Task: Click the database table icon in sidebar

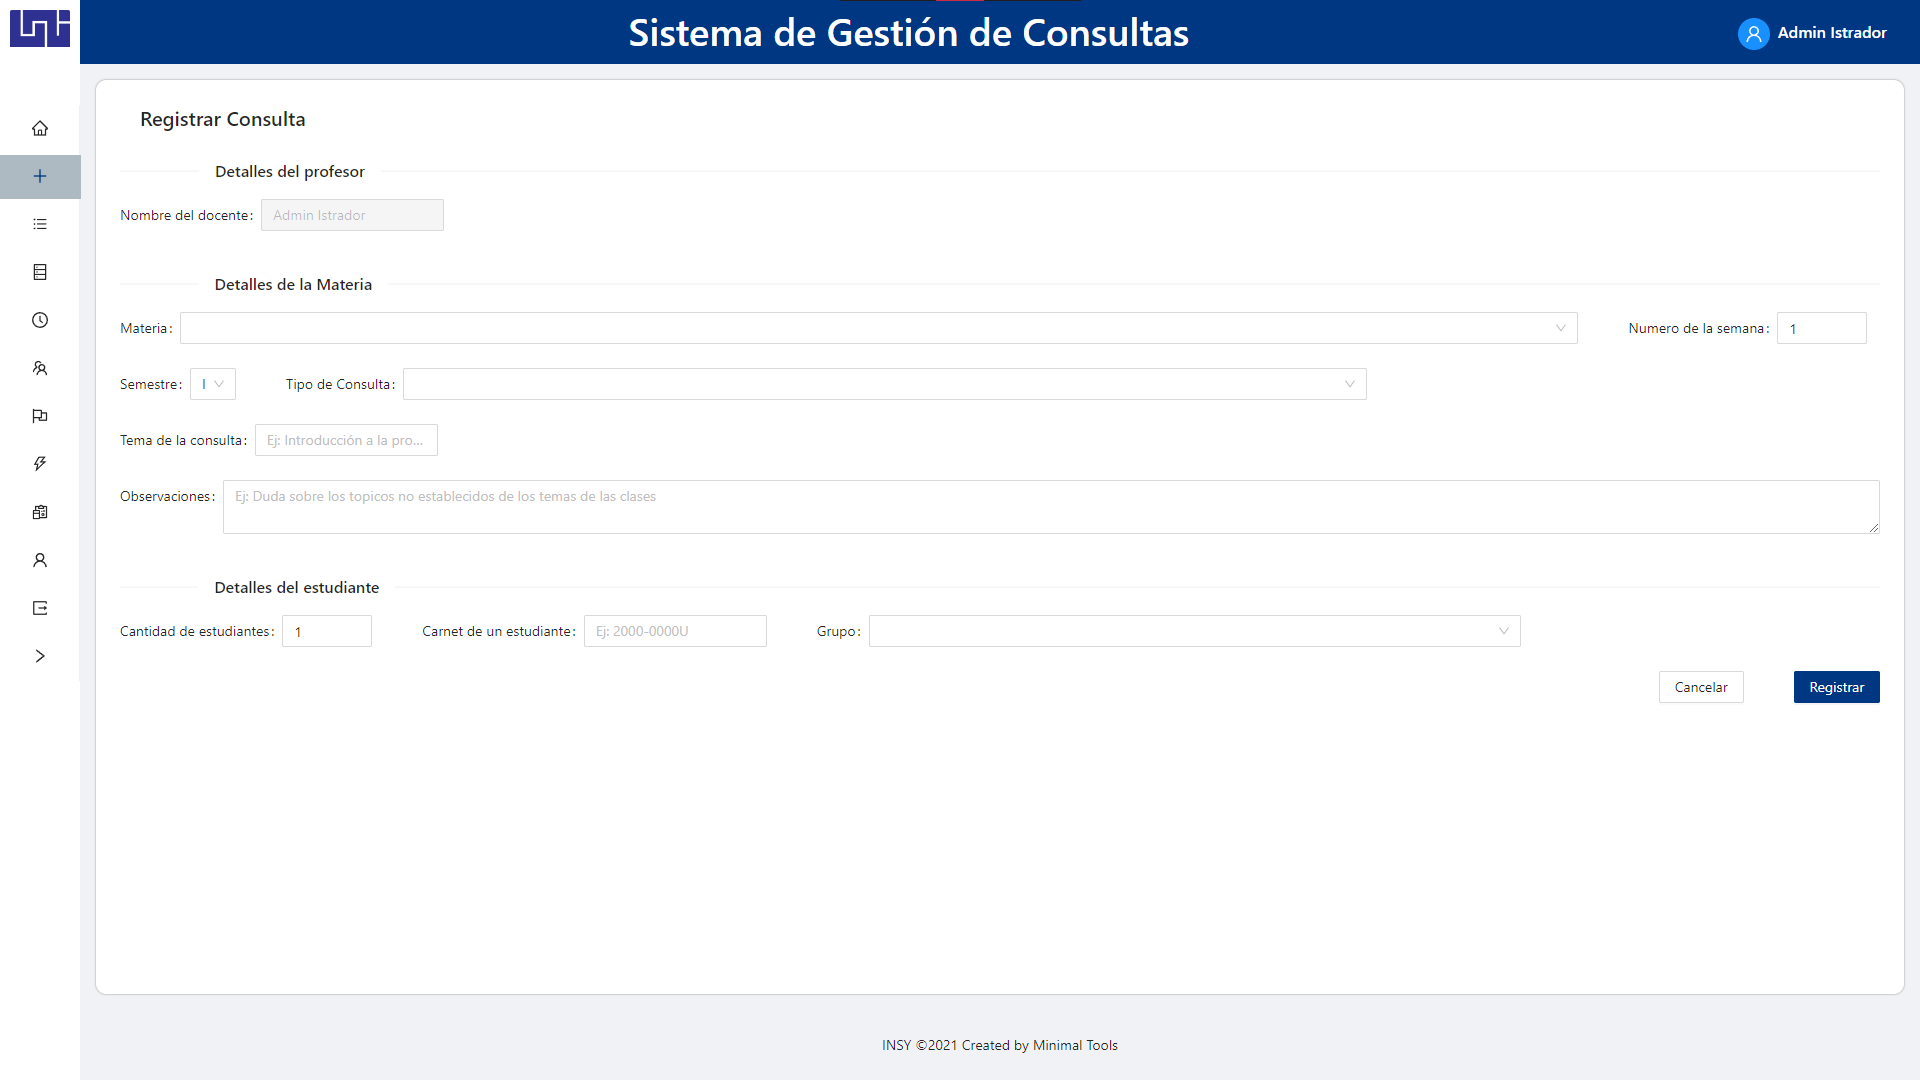Action: pyautogui.click(x=40, y=272)
